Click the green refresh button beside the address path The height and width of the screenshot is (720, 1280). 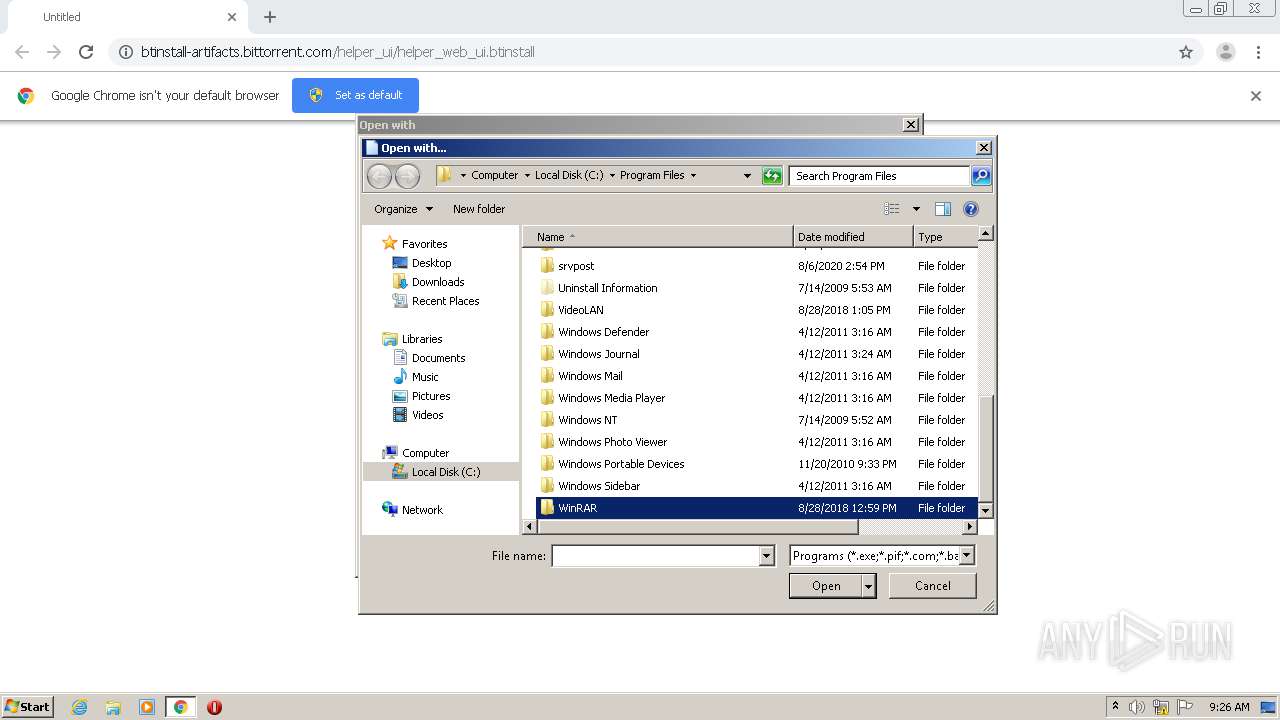(x=772, y=175)
